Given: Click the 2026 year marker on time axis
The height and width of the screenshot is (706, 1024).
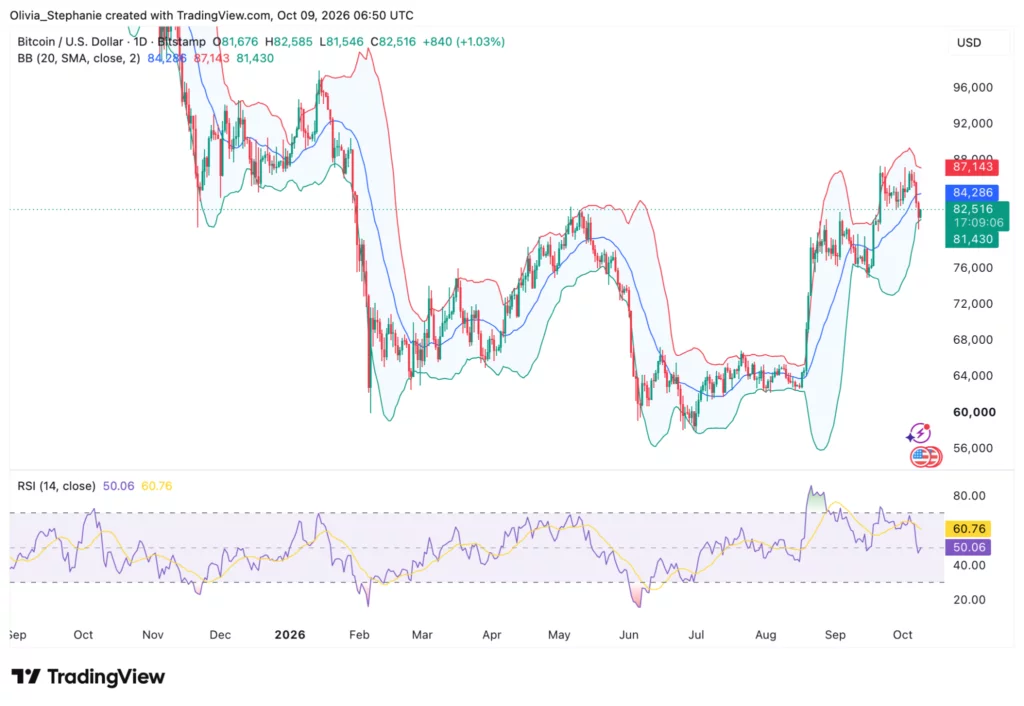Looking at the screenshot, I should click(x=290, y=635).
